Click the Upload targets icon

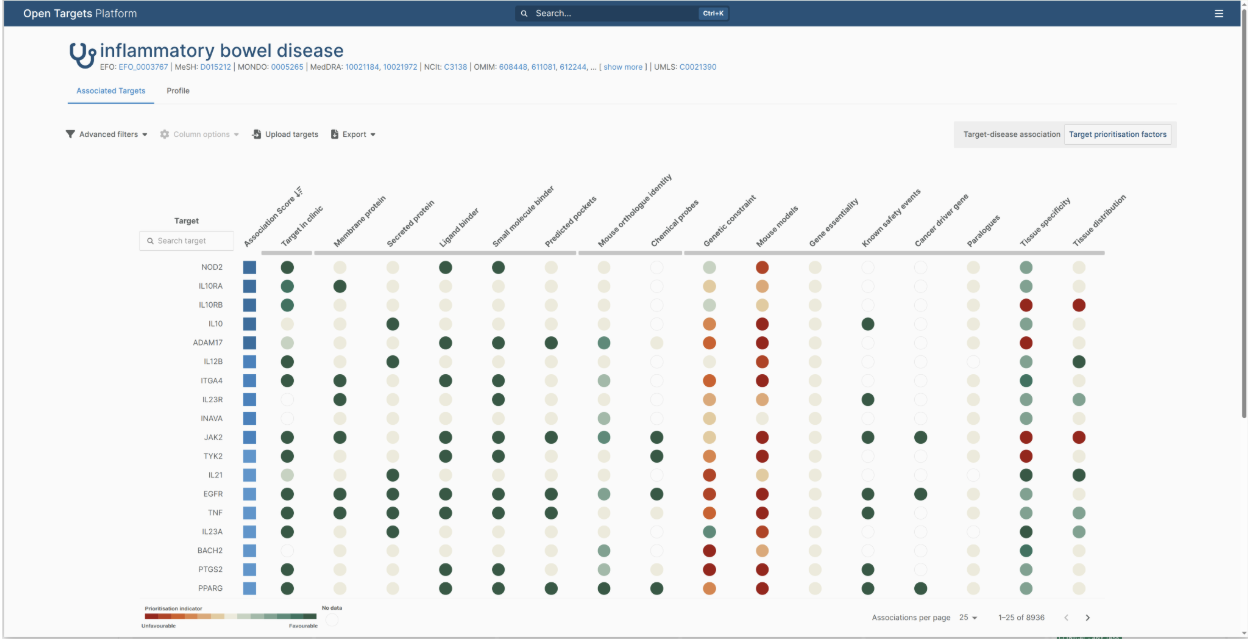(257, 134)
